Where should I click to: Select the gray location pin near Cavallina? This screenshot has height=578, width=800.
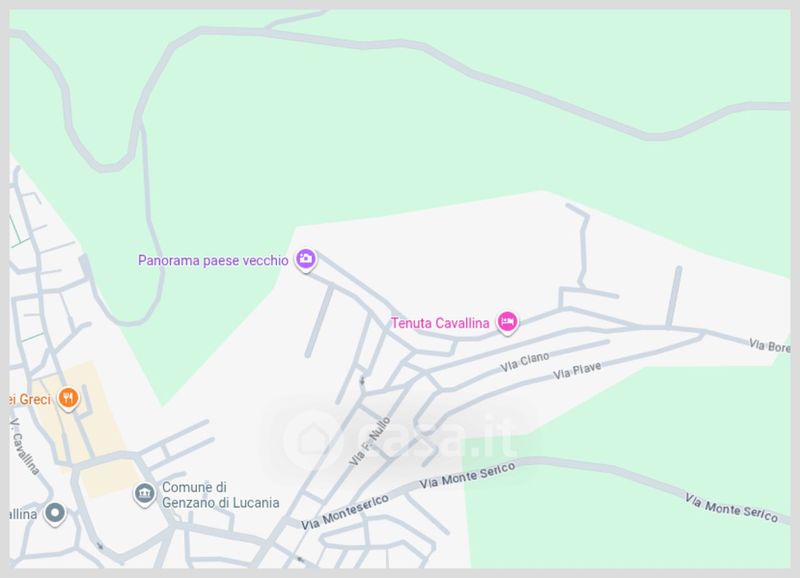click(55, 513)
